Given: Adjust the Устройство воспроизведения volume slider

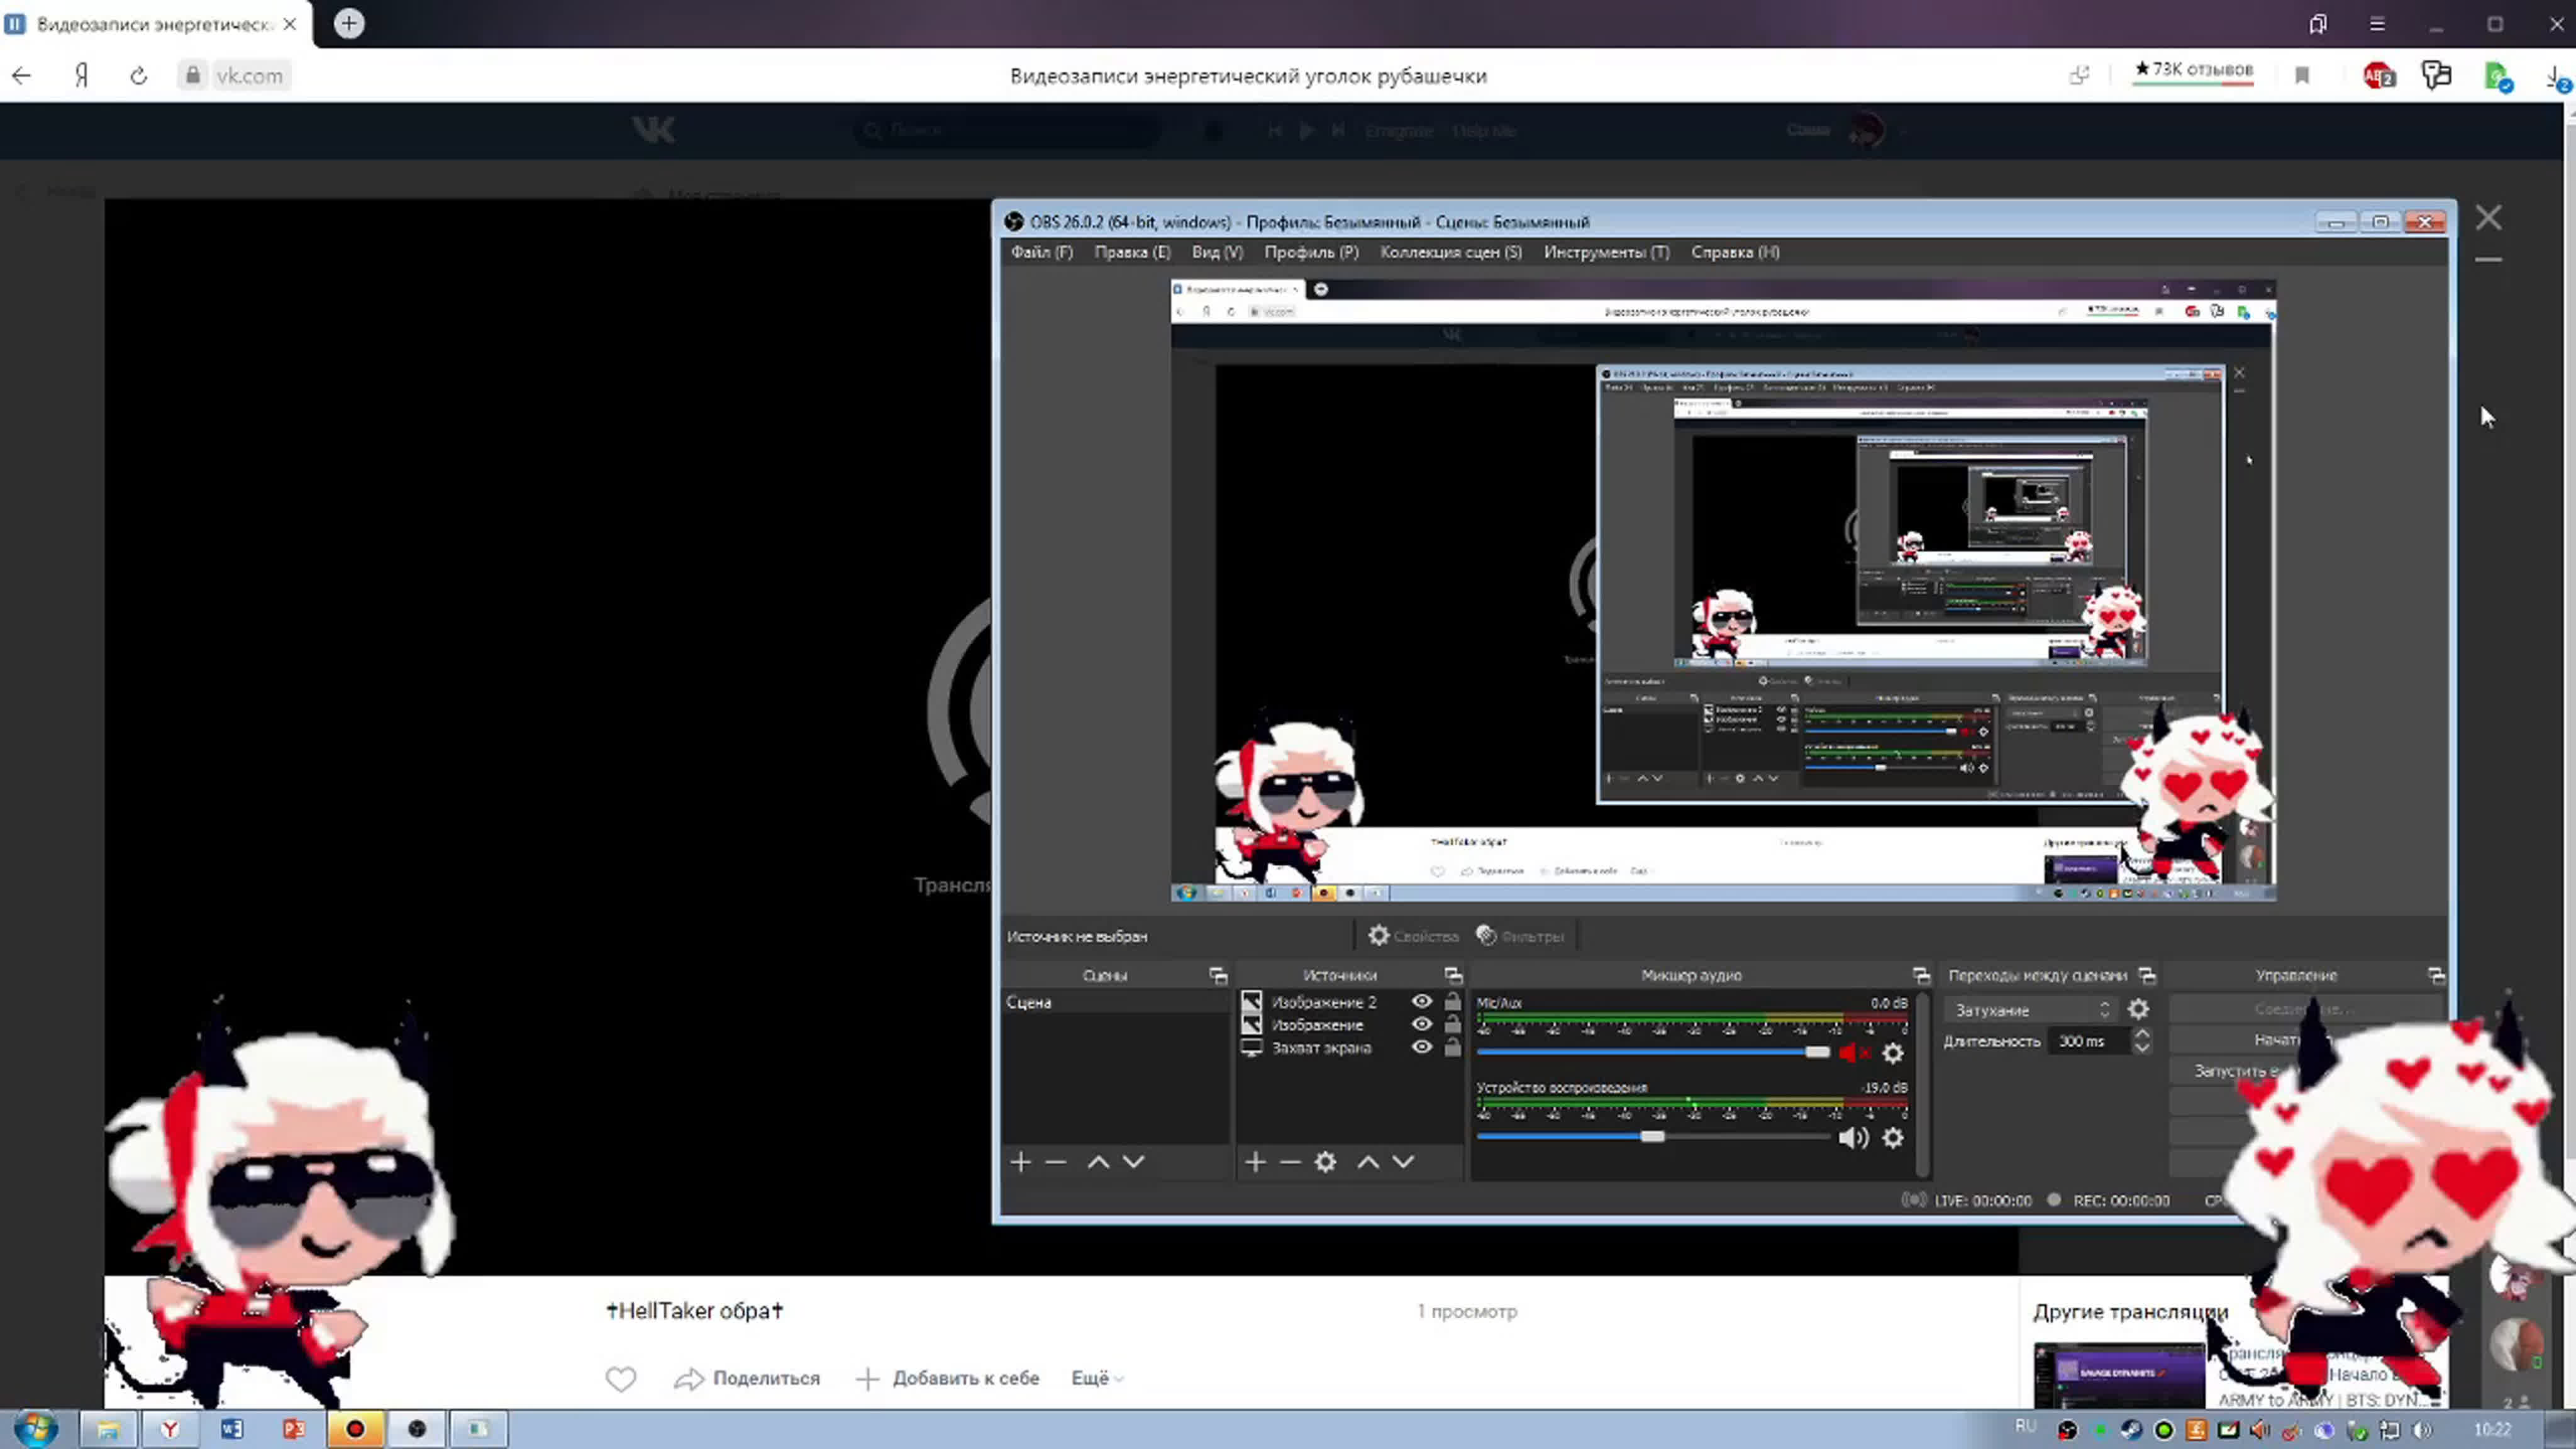Looking at the screenshot, I should click(1652, 1137).
